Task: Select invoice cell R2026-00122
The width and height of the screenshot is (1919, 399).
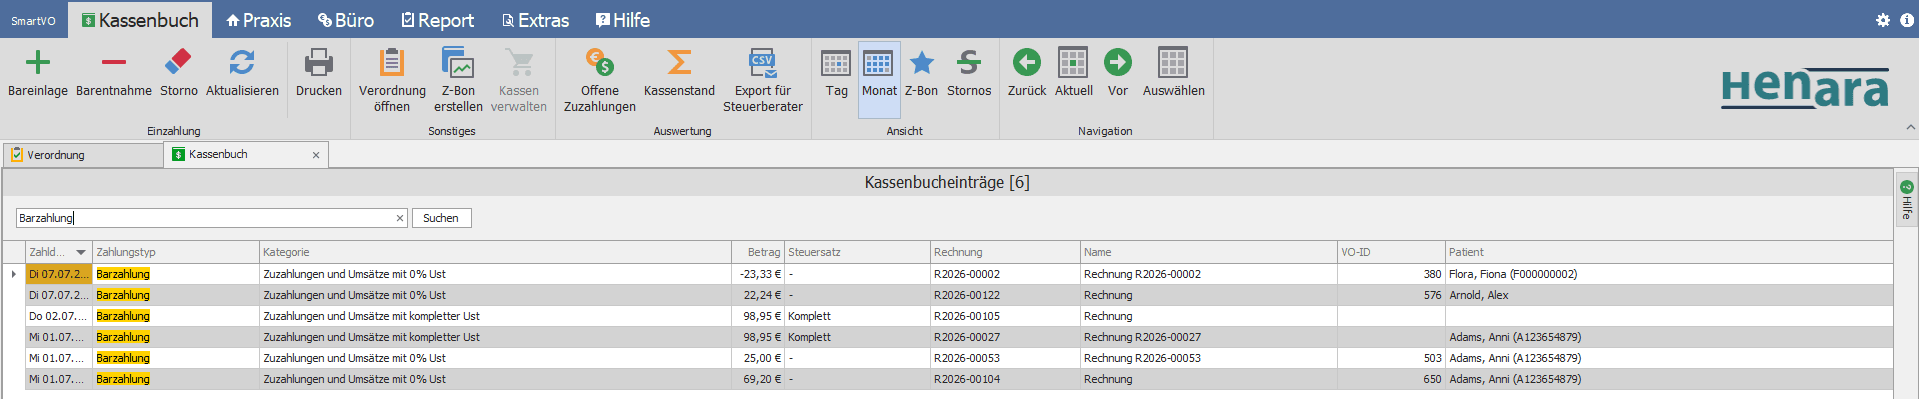Action: click(1004, 295)
